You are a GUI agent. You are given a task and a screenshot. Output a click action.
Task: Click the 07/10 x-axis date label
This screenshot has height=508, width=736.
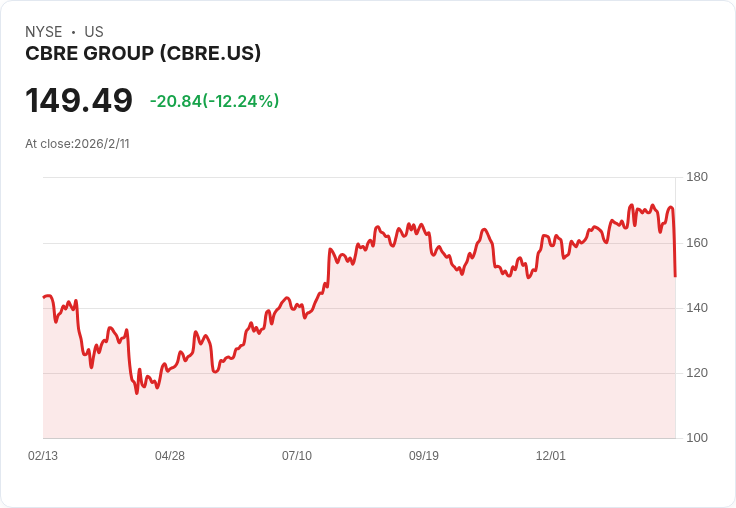(x=297, y=455)
